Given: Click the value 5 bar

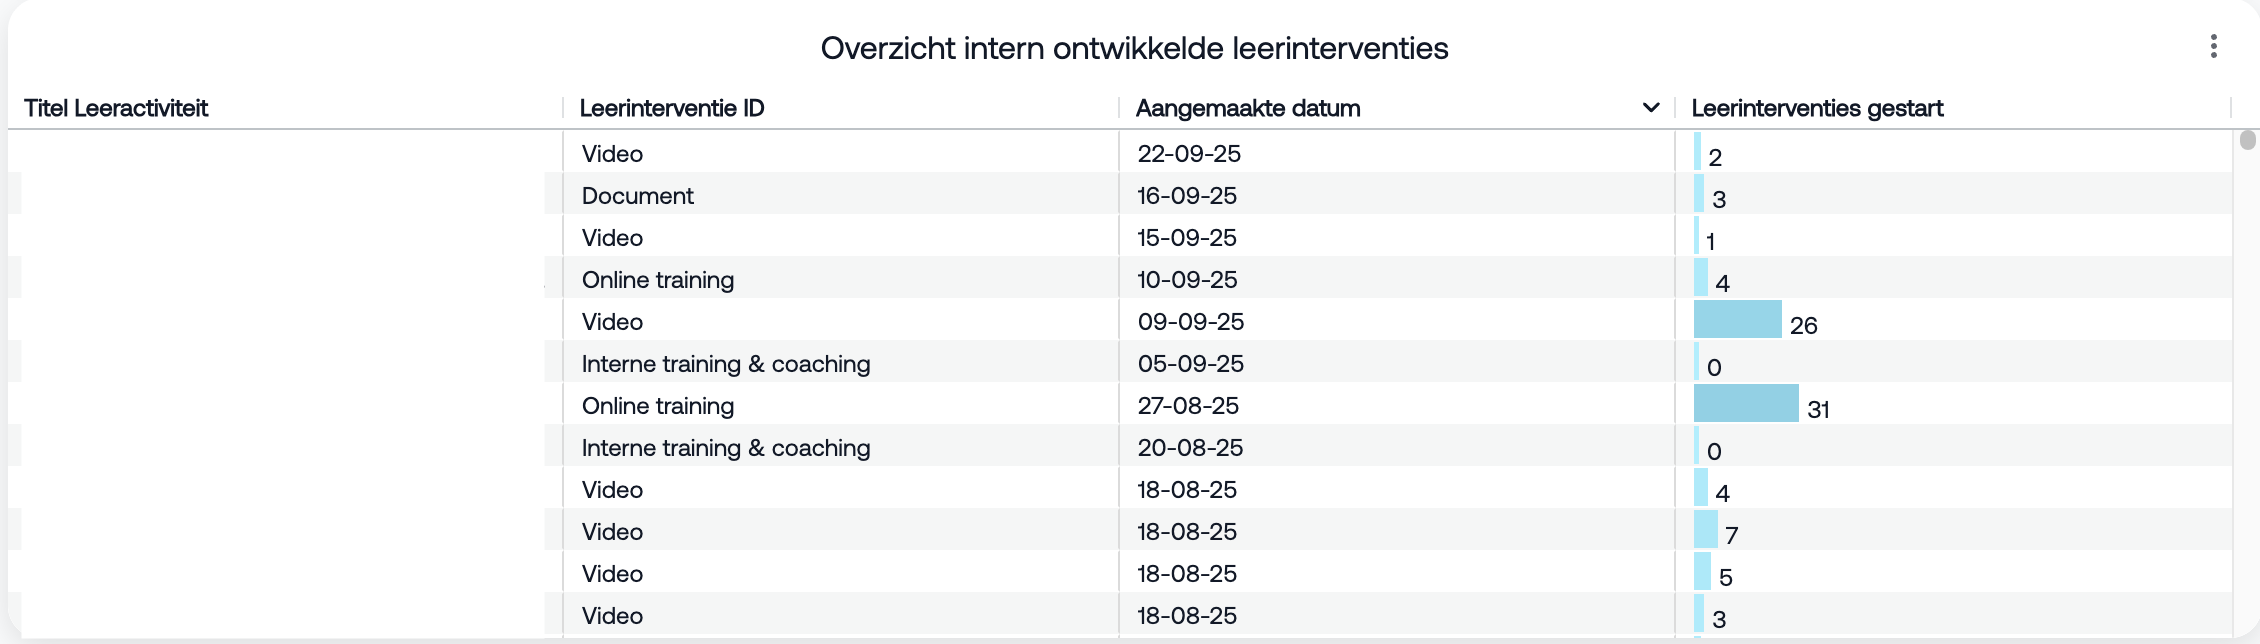Looking at the screenshot, I should click(1702, 572).
